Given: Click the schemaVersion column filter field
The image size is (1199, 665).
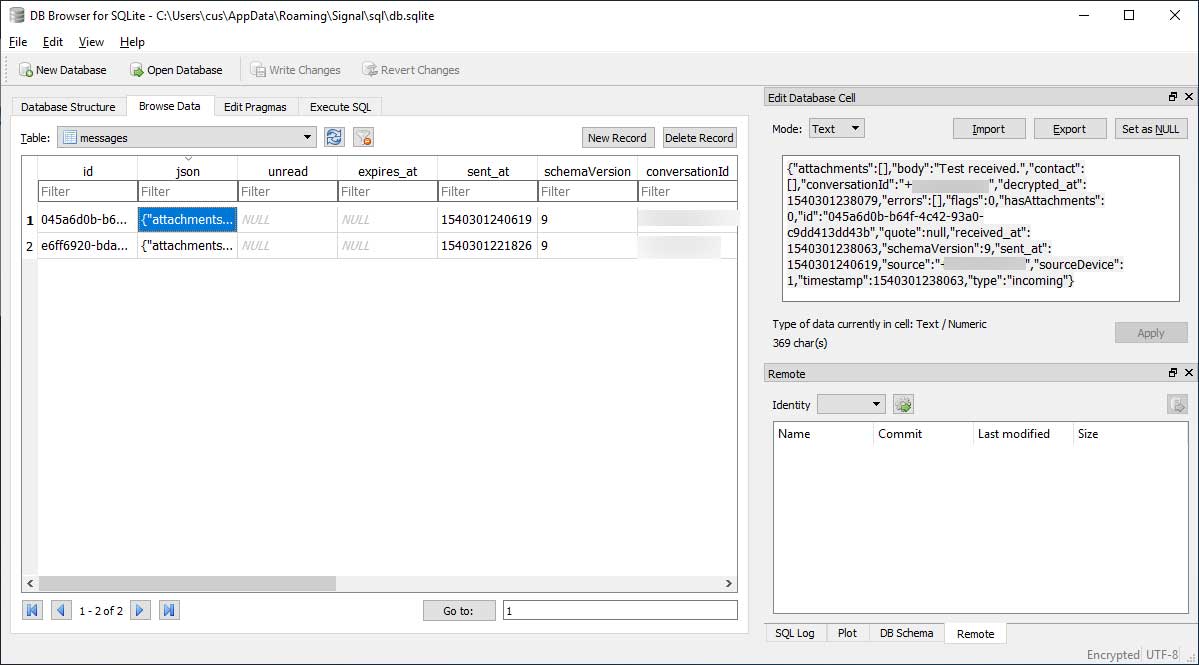Looking at the screenshot, I should [588, 191].
